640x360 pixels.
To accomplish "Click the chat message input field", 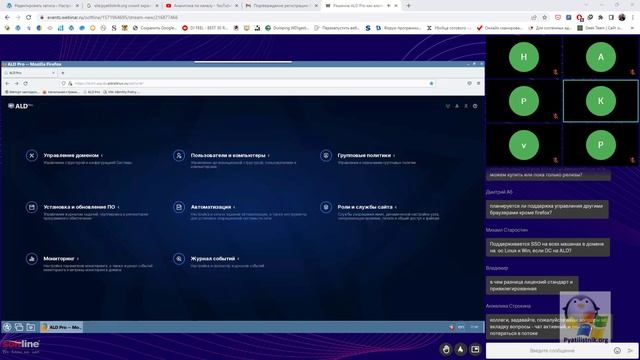I will [x=551, y=351].
